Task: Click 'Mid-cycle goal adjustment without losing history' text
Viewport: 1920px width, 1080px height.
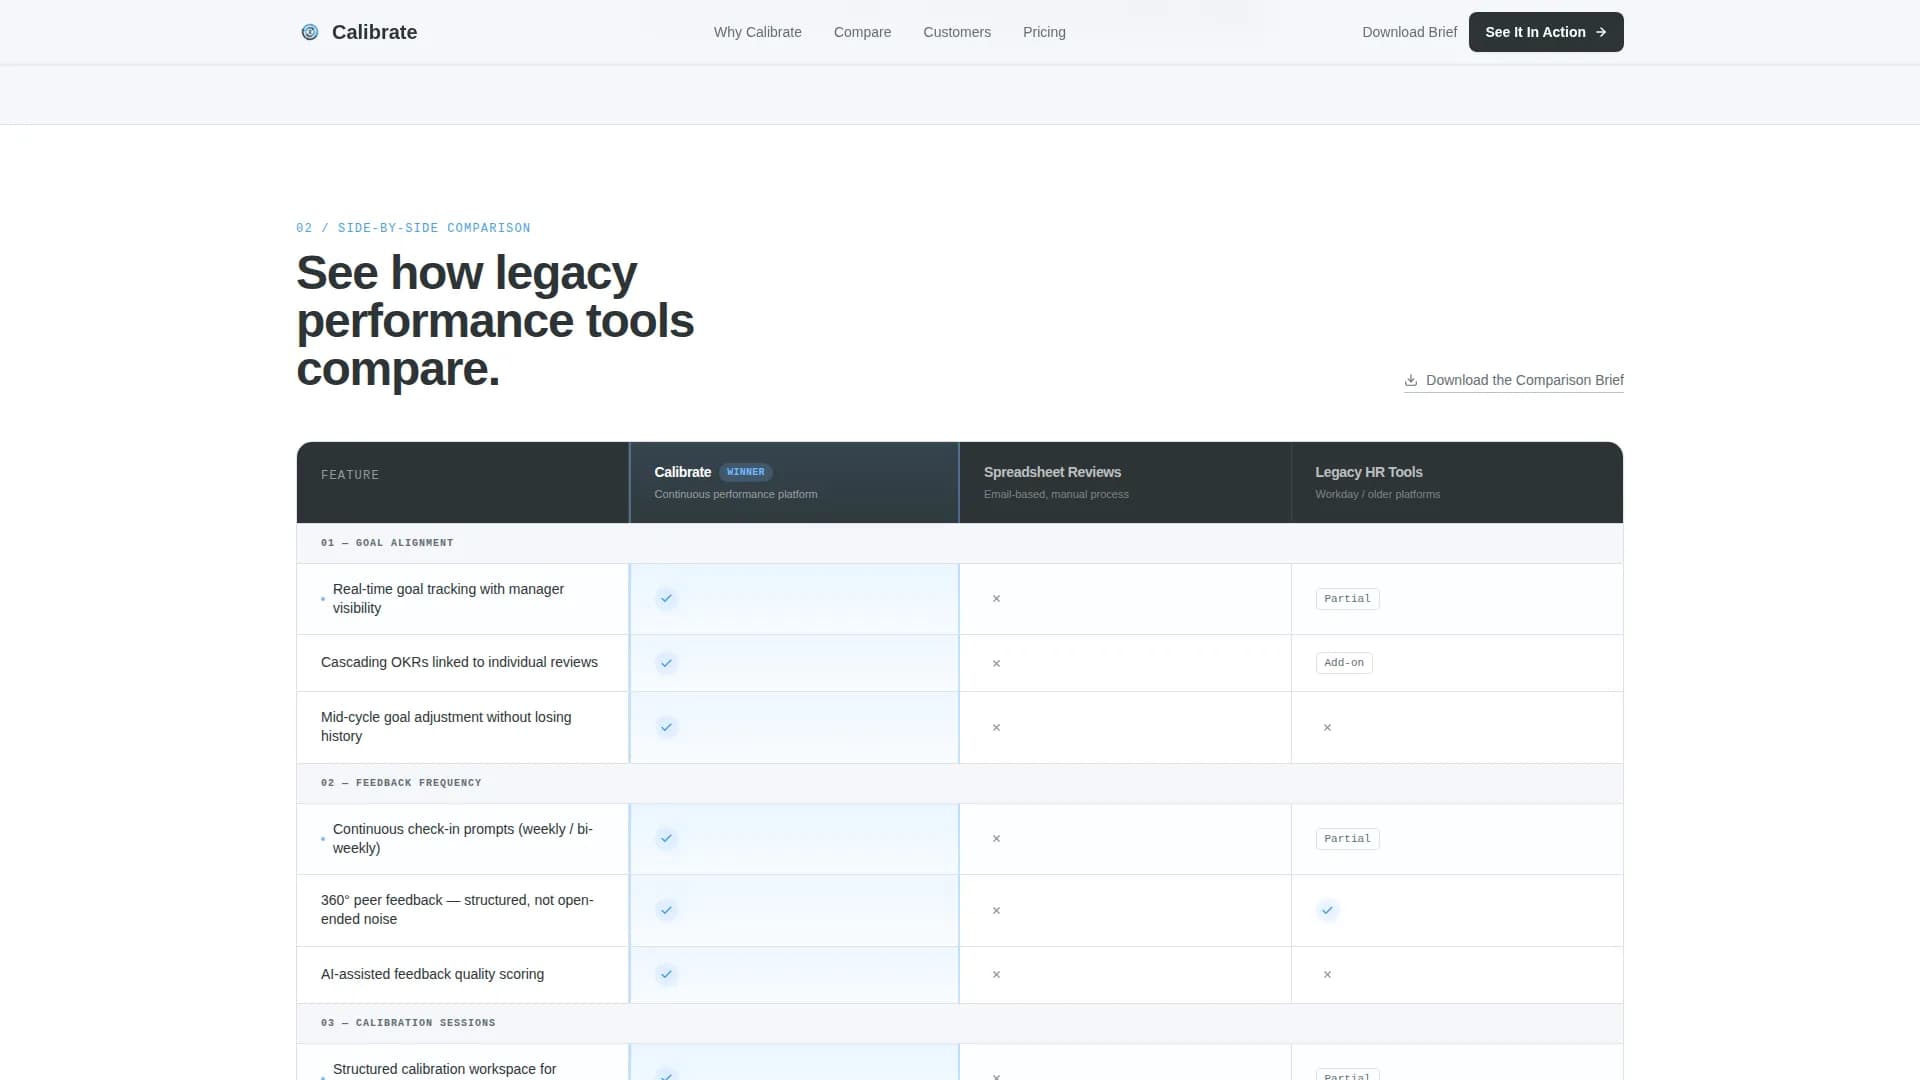Action: [x=446, y=727]
